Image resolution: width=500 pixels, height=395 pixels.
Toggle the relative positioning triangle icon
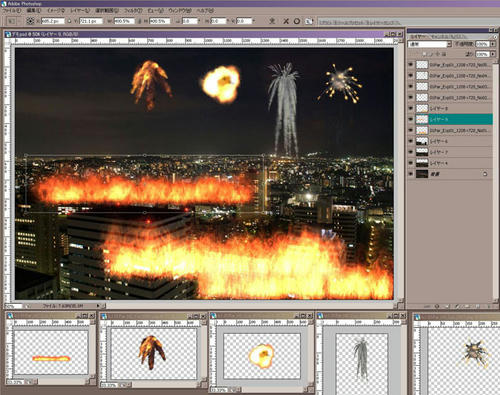pyautogui.click(x=69, y=21)
